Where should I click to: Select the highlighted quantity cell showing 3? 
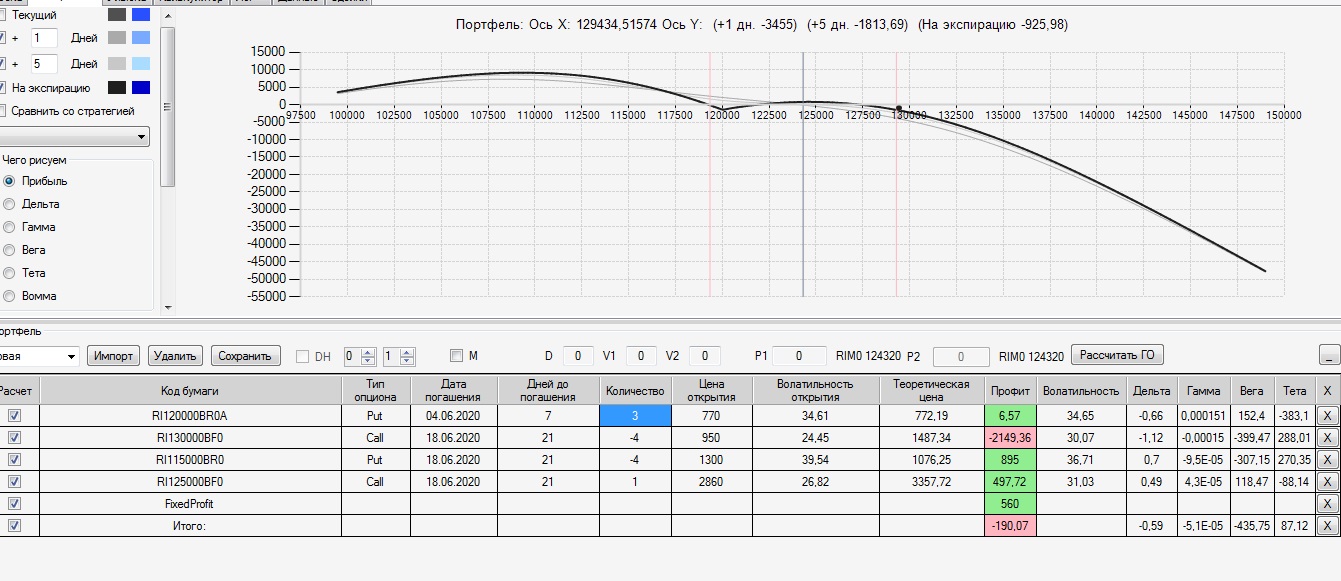click(x=635, y=415)
